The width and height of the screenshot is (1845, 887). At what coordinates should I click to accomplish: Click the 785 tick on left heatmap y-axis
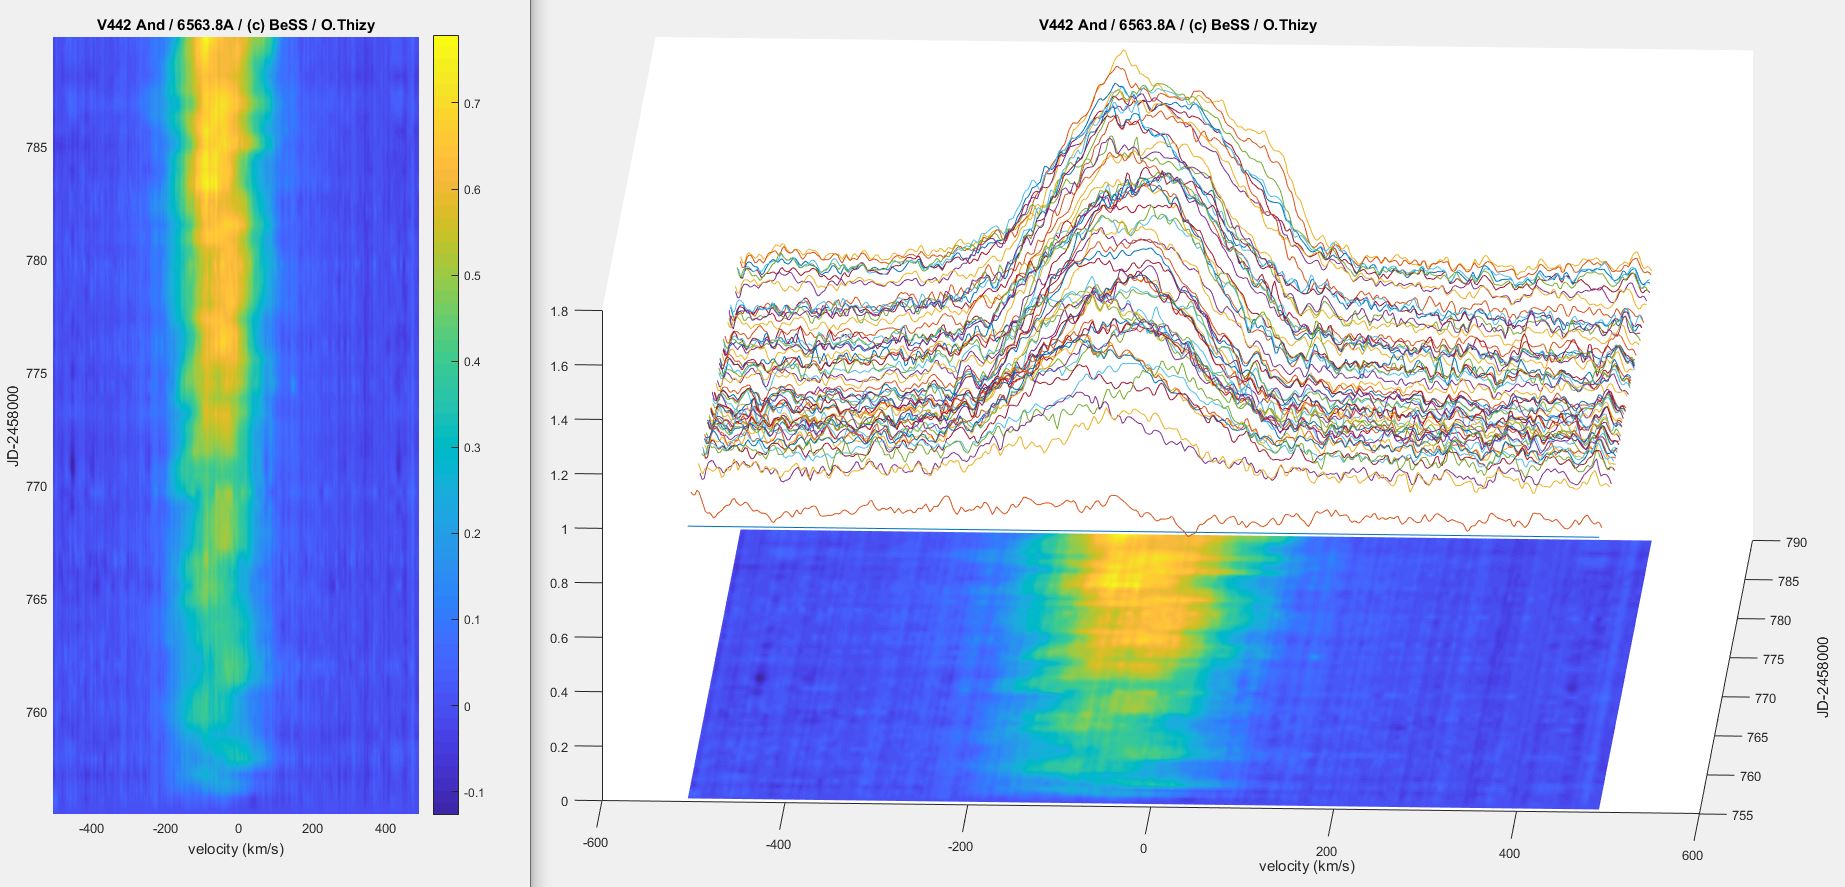(x=36, y=148)
